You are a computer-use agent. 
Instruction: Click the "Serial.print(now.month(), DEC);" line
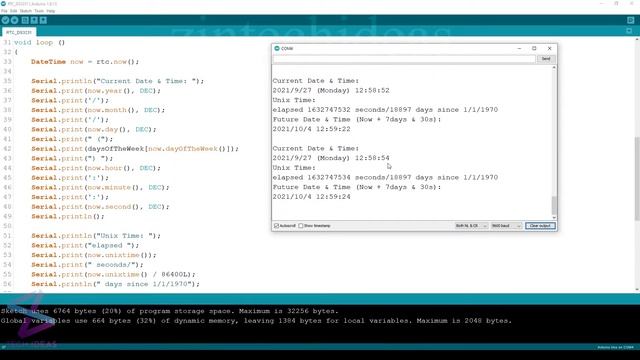pyautogui.click(x=98, y=110)
